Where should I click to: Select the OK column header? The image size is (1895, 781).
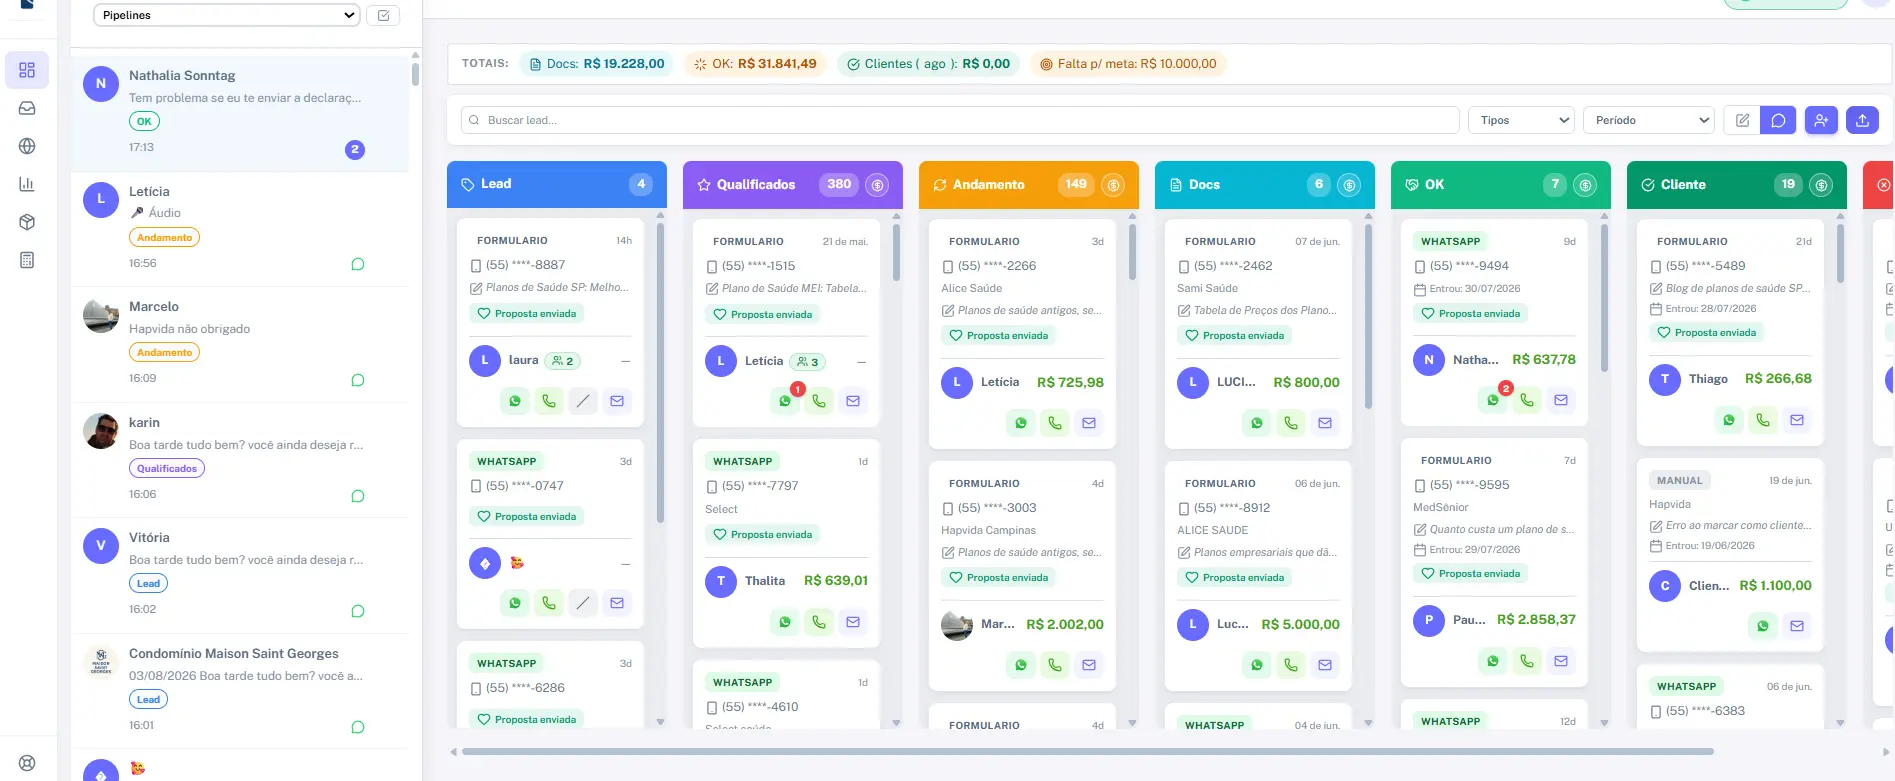click(1501, 184)
